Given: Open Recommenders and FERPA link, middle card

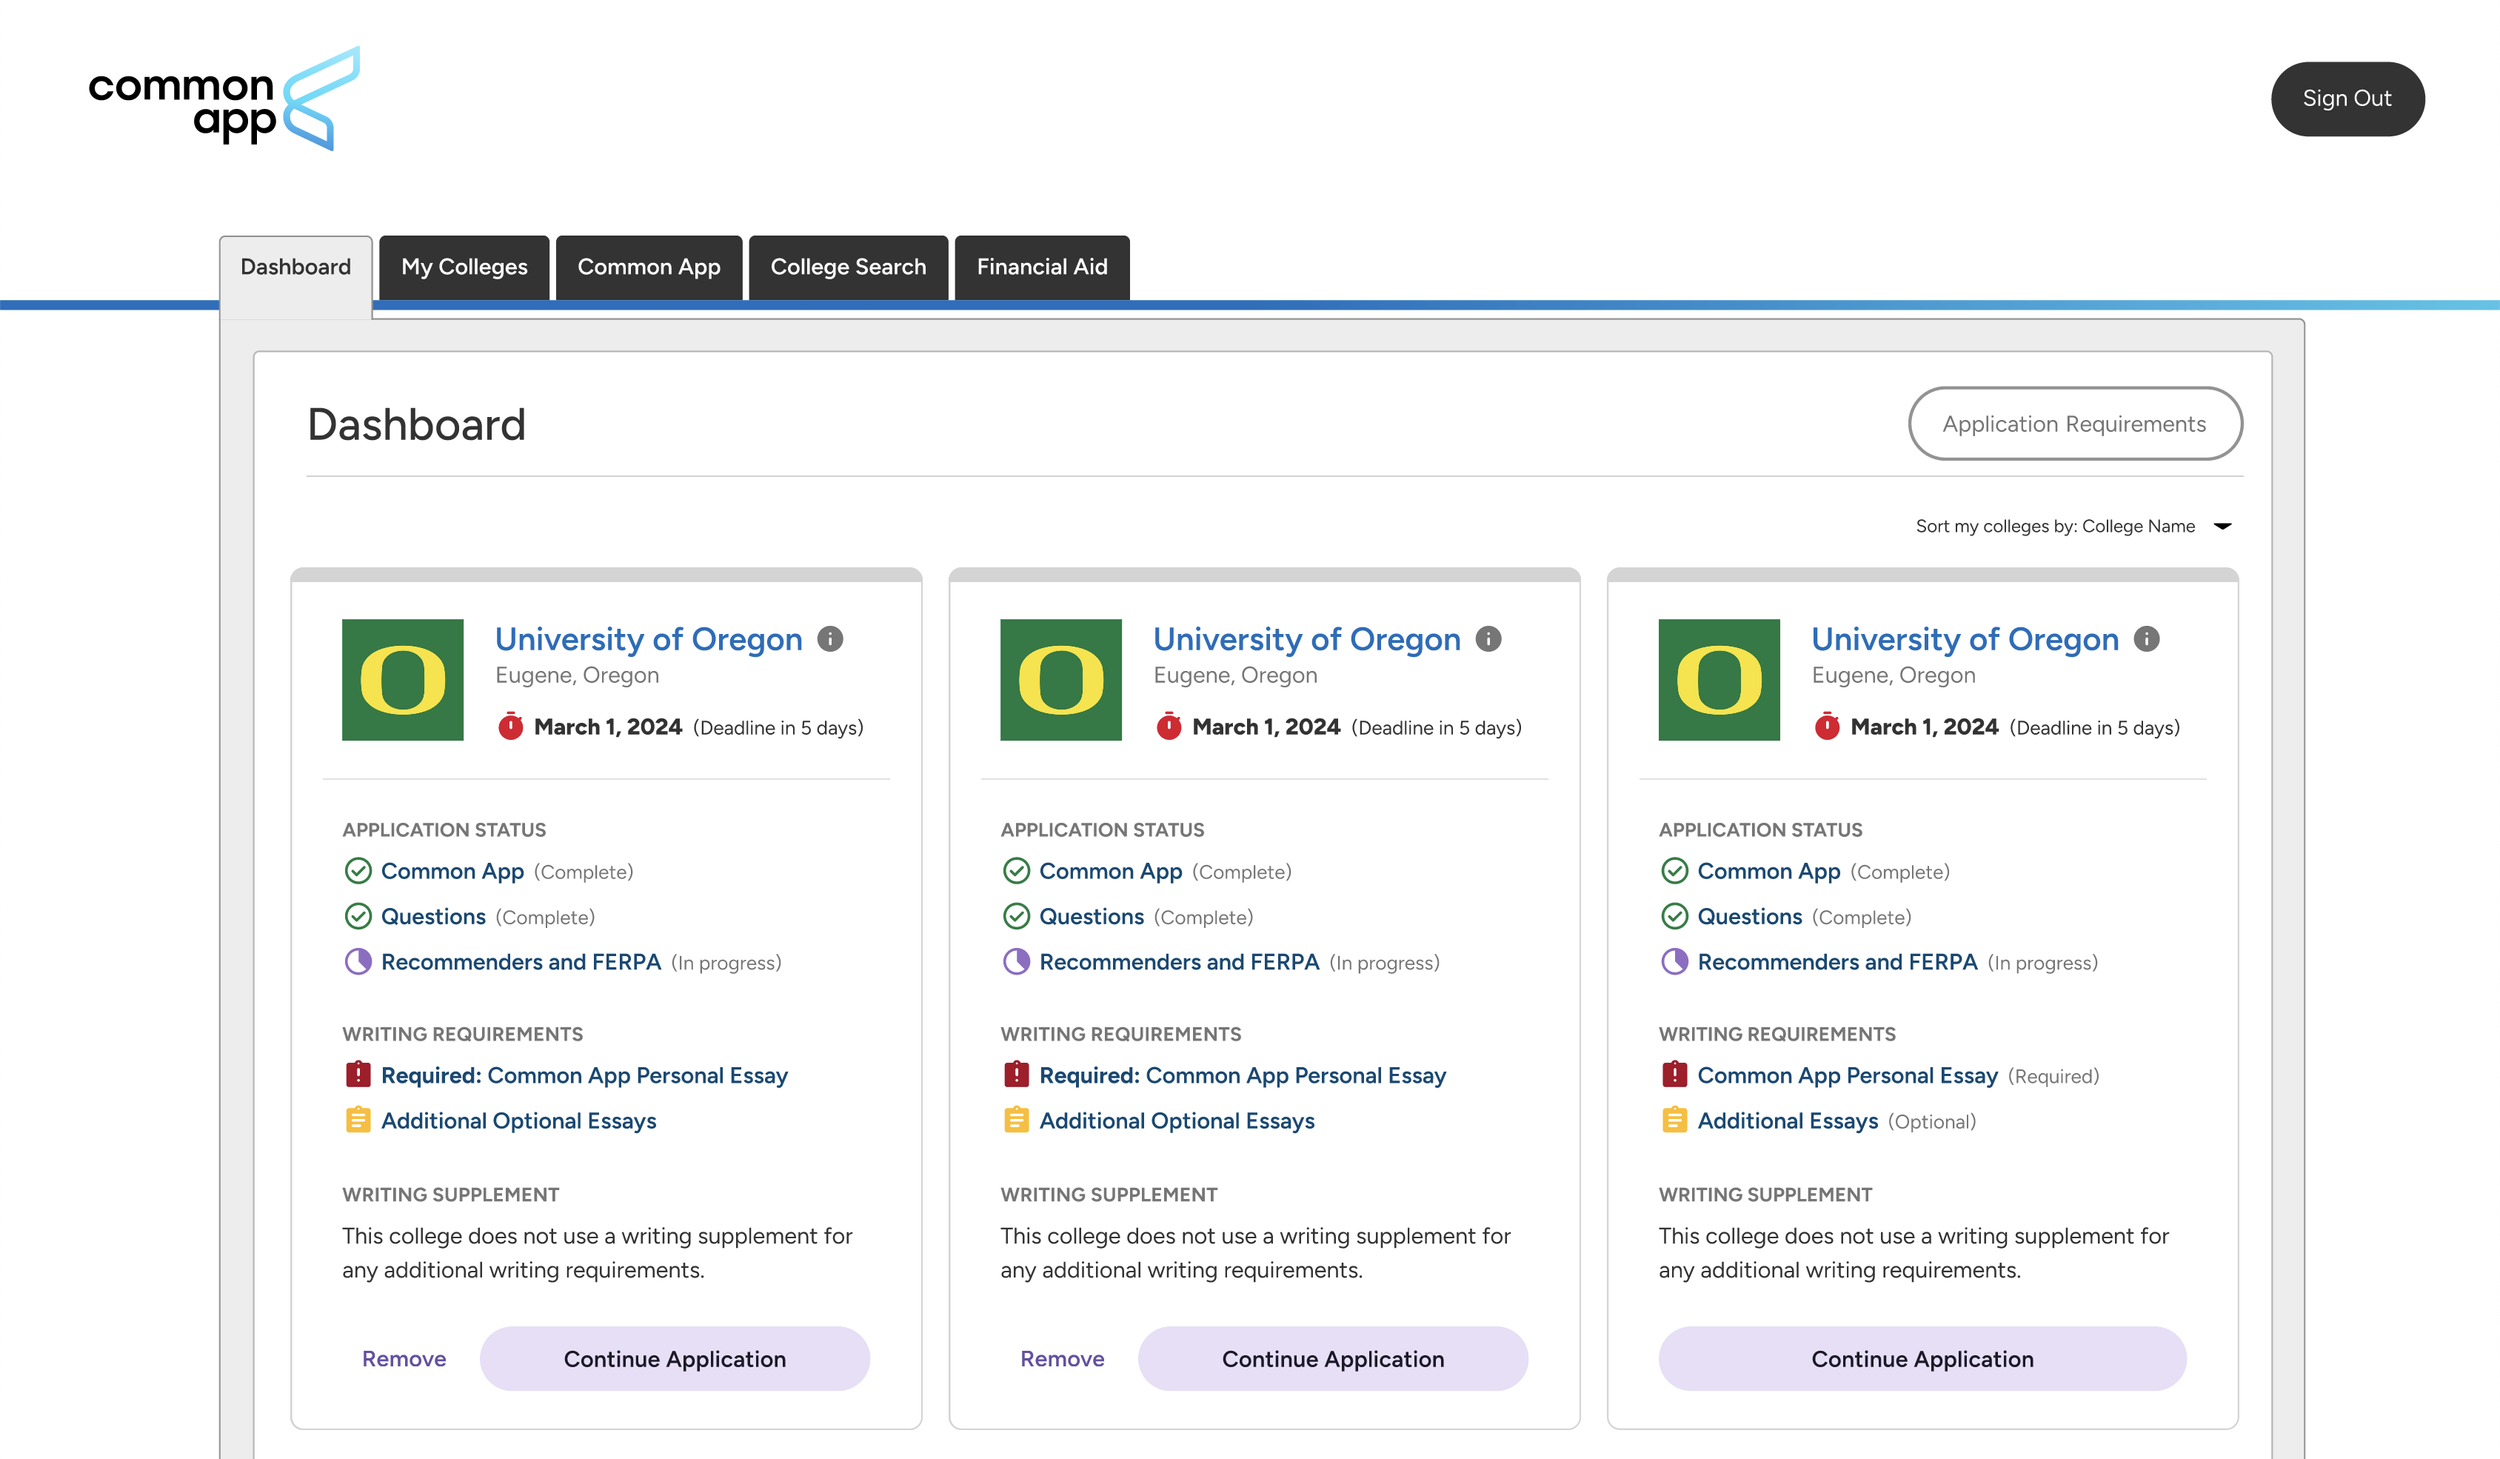Looking at the screenshot, I should pyautogui.click(x=1179, y=962).
